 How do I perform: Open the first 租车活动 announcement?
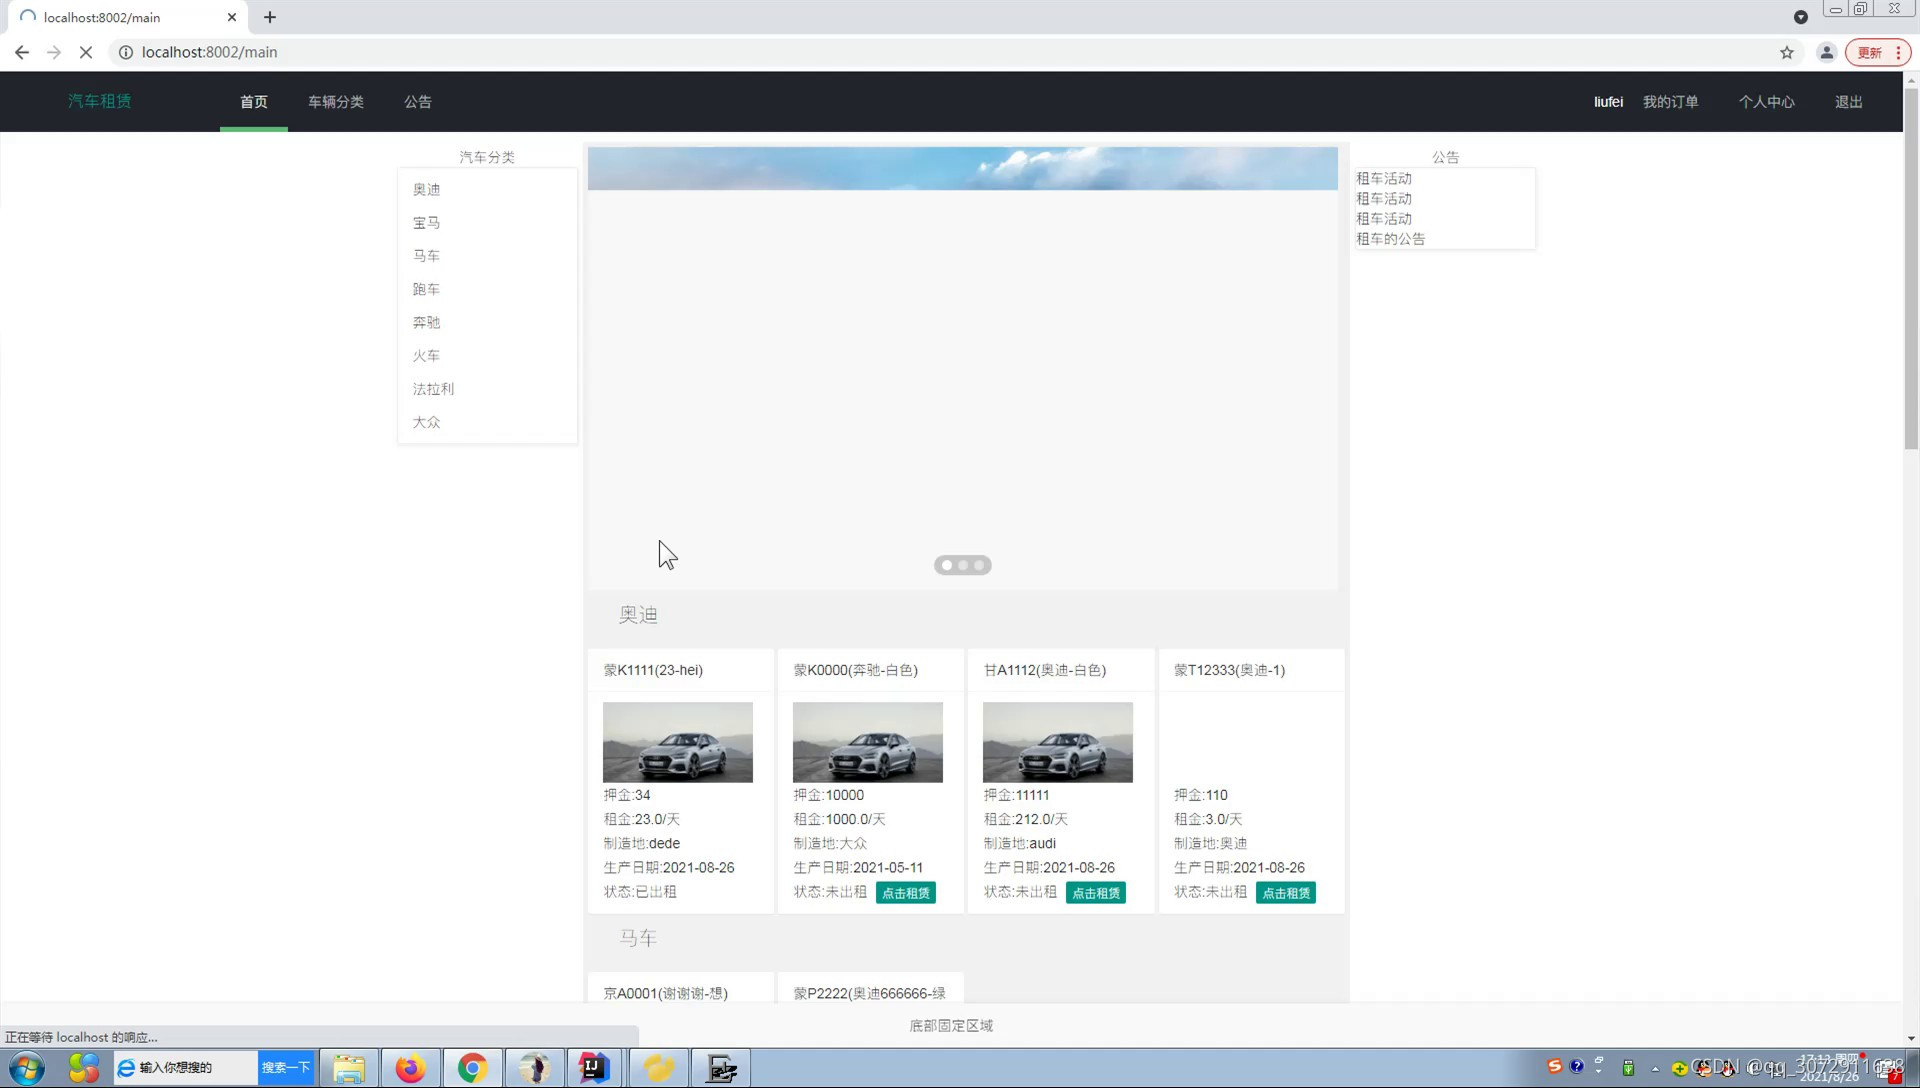click(x=1384, y=178)
